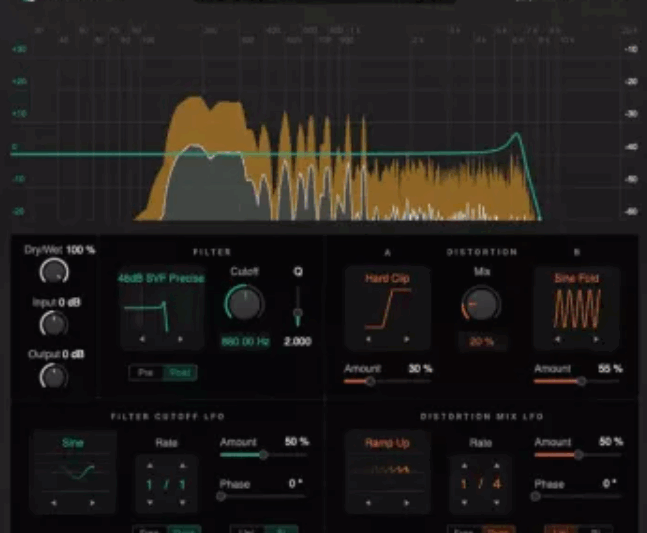
Task: Click the Q value 2.000
Action: point(298,342)
